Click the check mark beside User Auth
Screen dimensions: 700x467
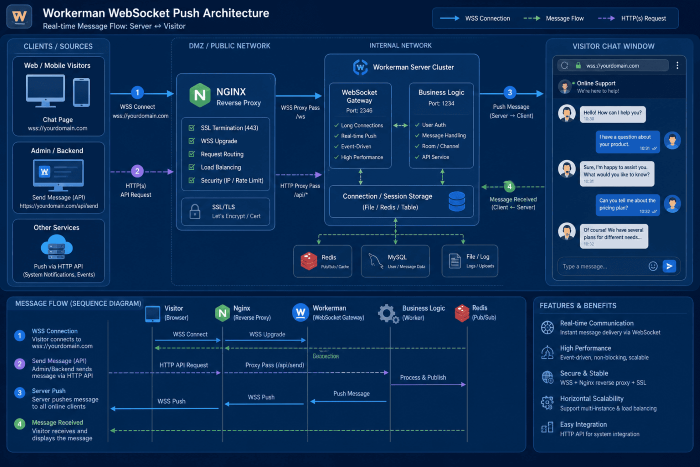(417, 125)
